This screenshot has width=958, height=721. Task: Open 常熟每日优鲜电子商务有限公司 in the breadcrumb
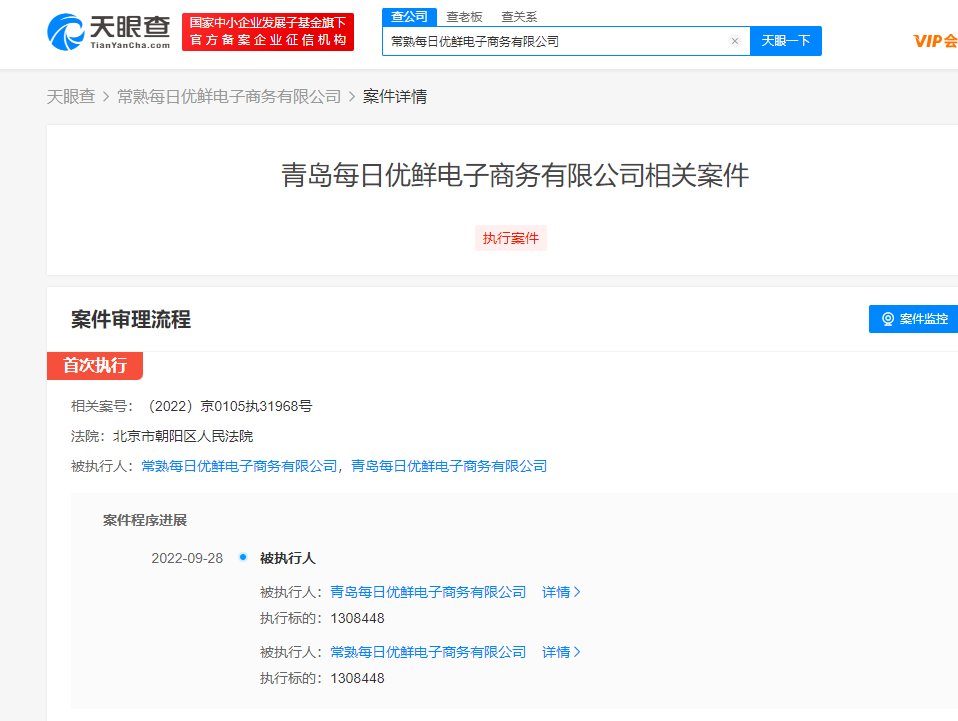[229, 96]
